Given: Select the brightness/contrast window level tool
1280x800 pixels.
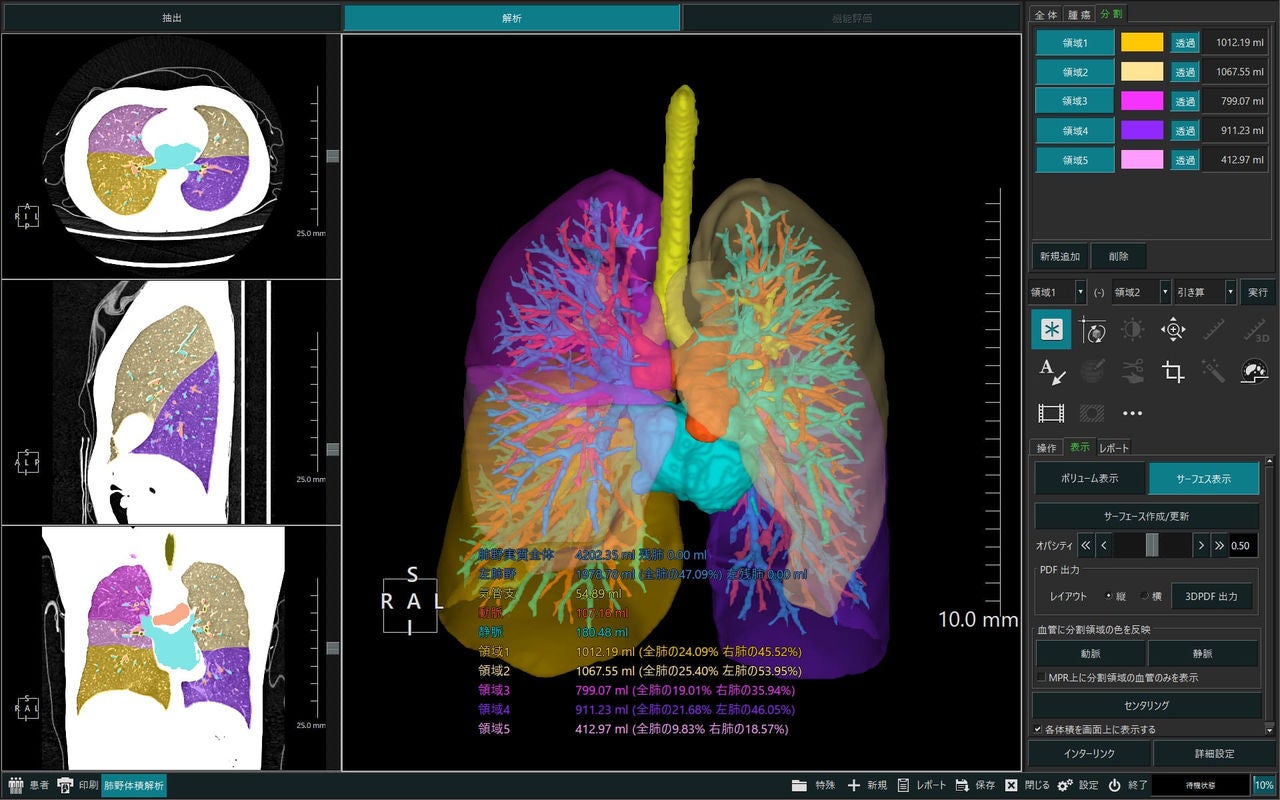Looking at the screenshot, I should point(1132,329).
